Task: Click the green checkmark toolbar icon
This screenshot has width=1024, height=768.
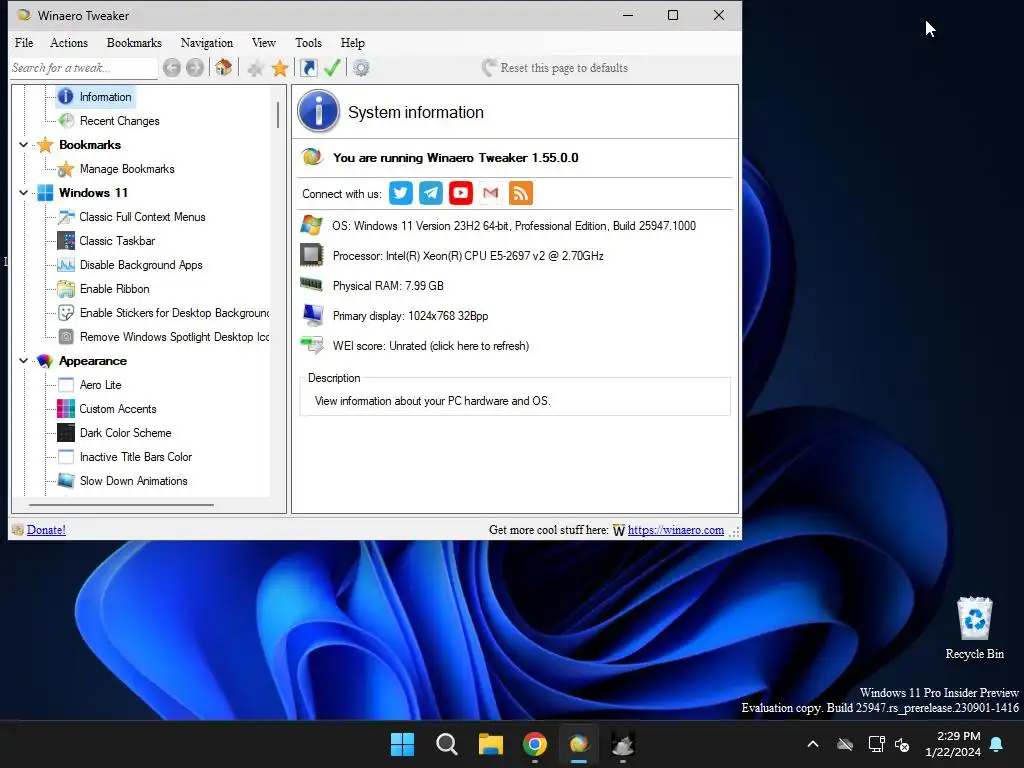Action: [x=332, y=67]
